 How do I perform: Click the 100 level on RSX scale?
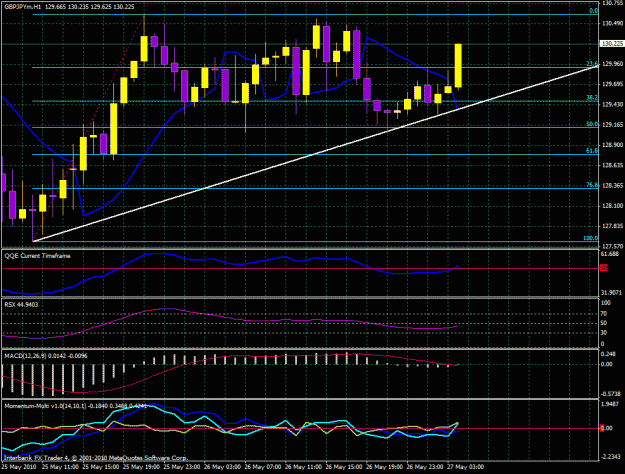click(x=605, y=303)
